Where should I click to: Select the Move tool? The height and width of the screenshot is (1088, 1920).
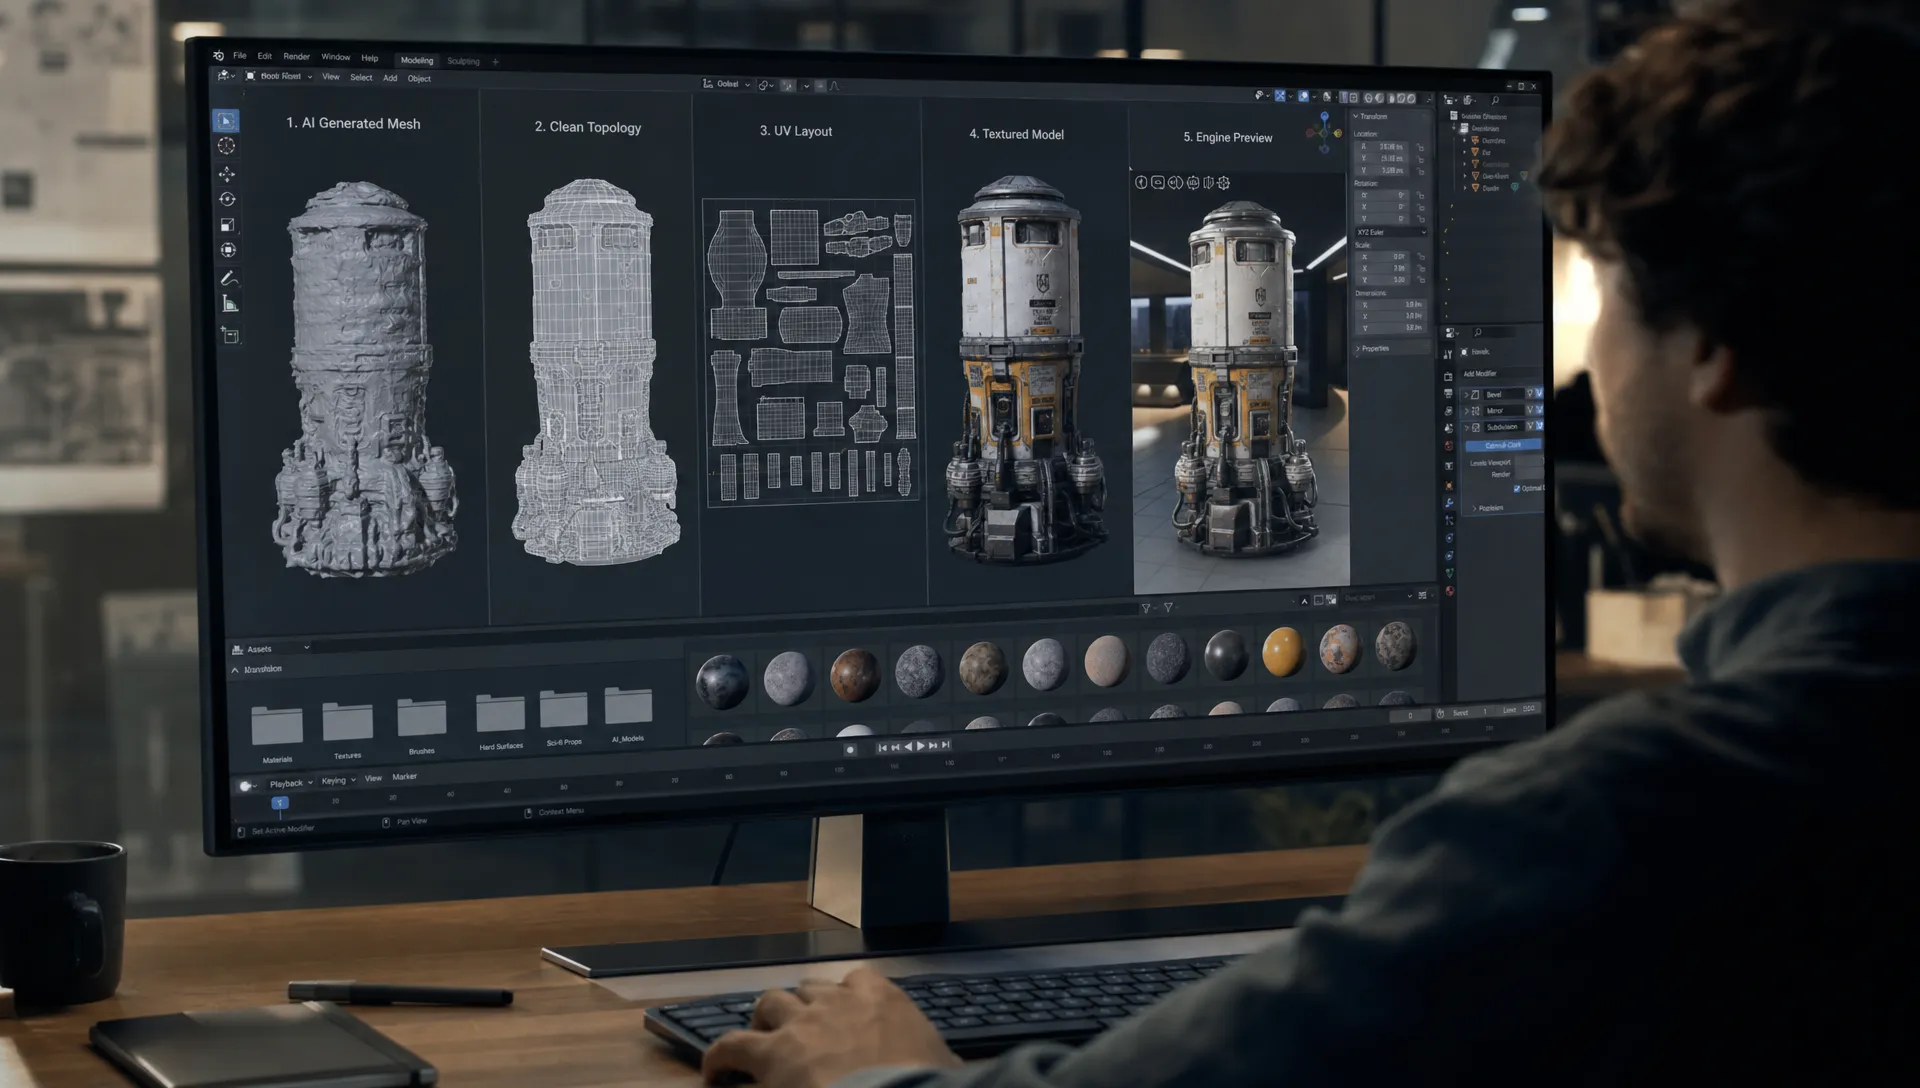pyautogui.click(x=227, y=173)
